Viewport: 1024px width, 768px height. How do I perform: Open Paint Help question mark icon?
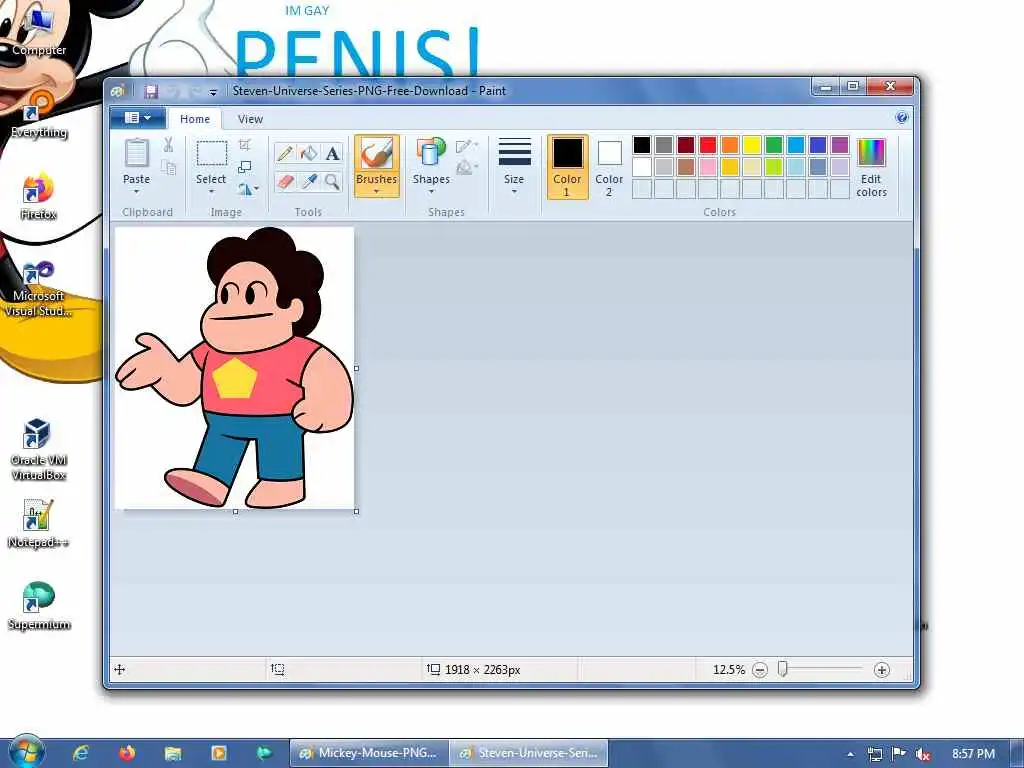(902, 118)
